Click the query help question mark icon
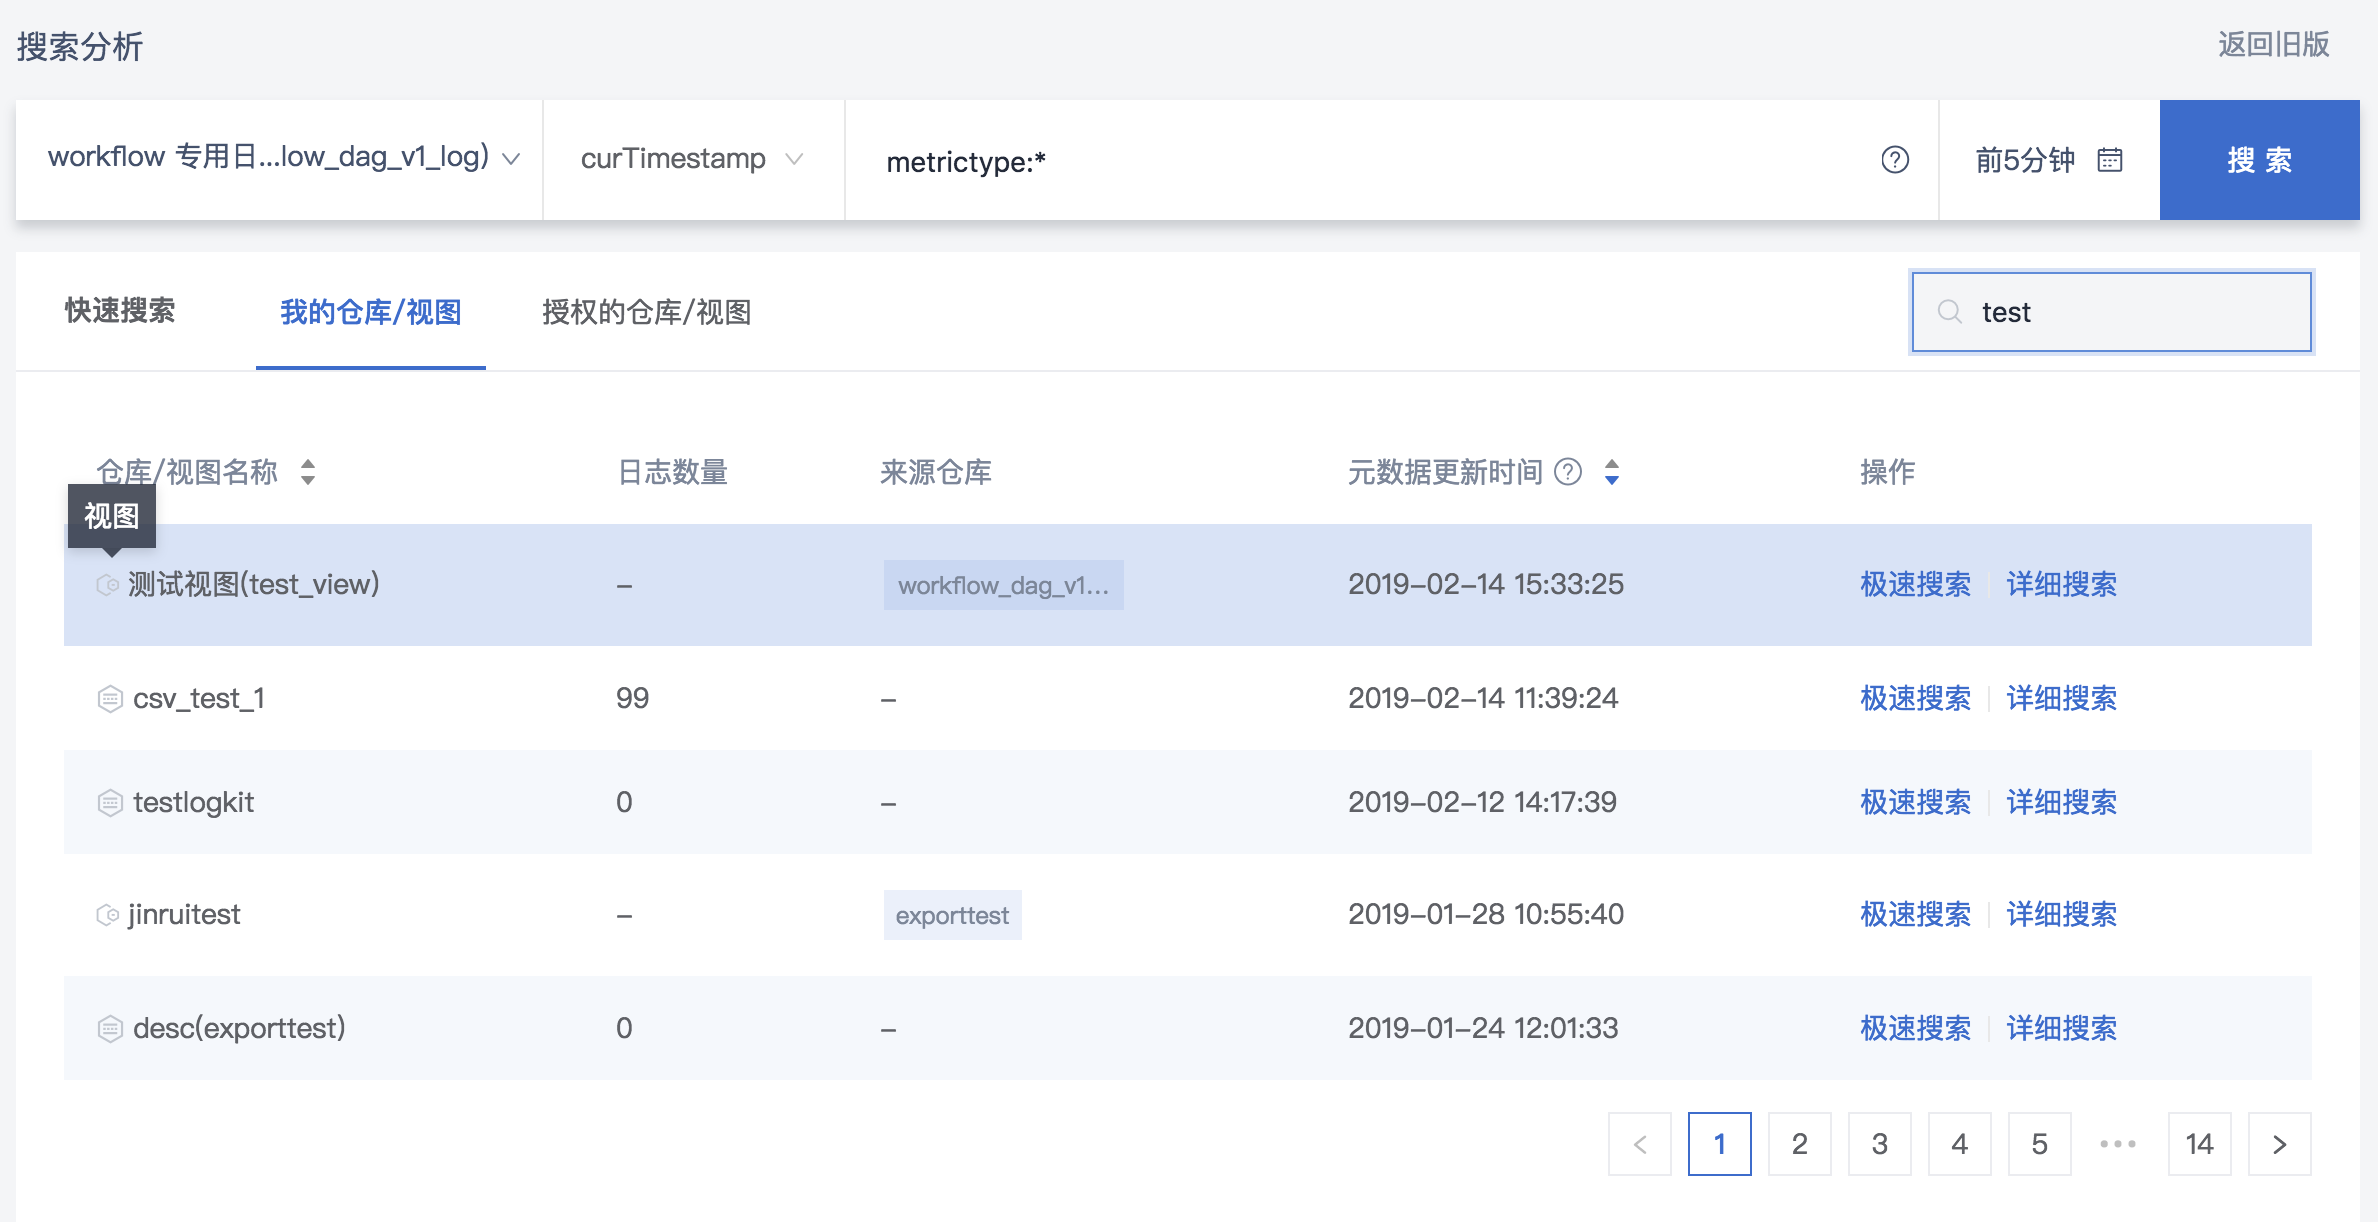The height and width of the screenshot is (1222, 2378). [1894, 160]
